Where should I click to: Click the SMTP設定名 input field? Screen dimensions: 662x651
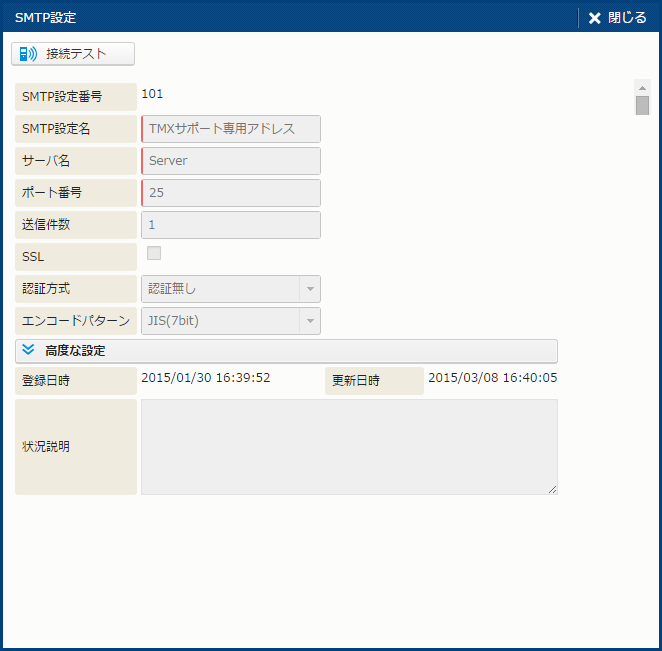point(231,129)
